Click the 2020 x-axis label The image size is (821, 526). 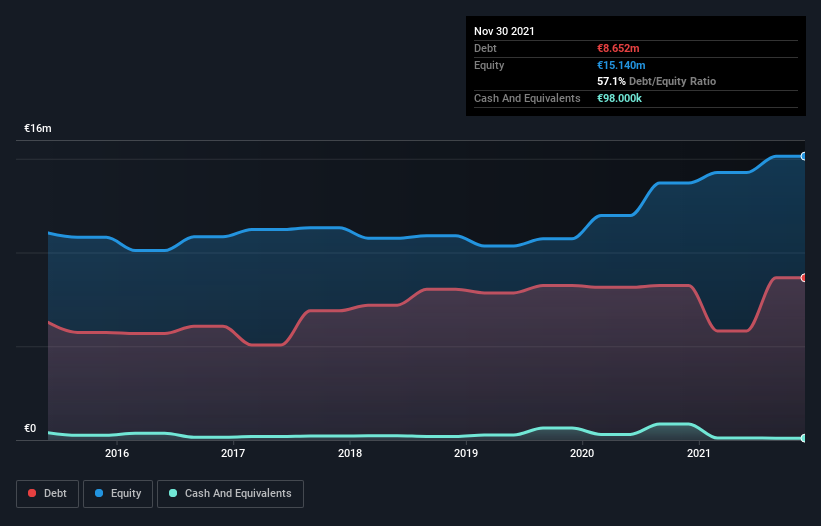tap(582, 453)
